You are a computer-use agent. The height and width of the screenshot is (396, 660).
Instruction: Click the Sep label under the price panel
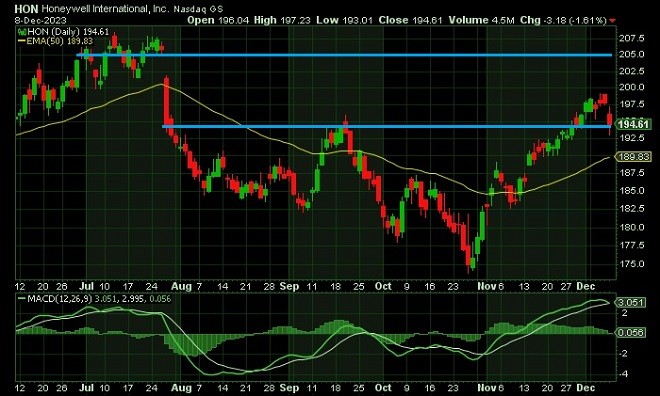click(289, 286)
